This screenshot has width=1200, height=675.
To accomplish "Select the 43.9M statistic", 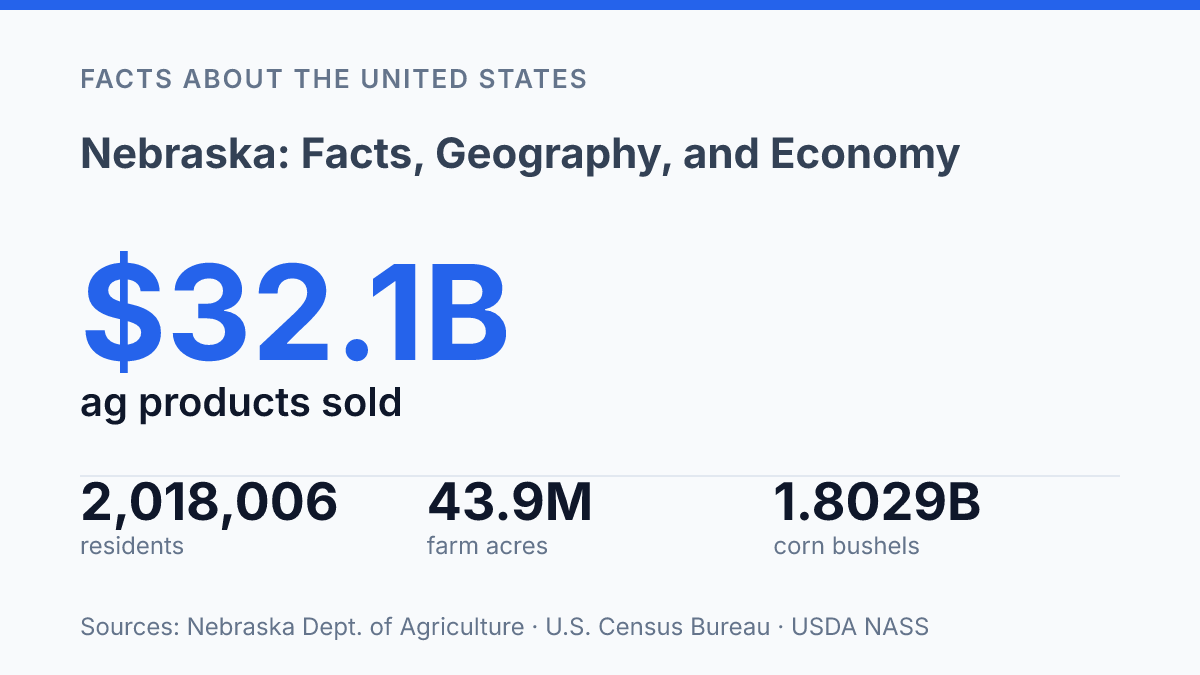I will point(510,502).
